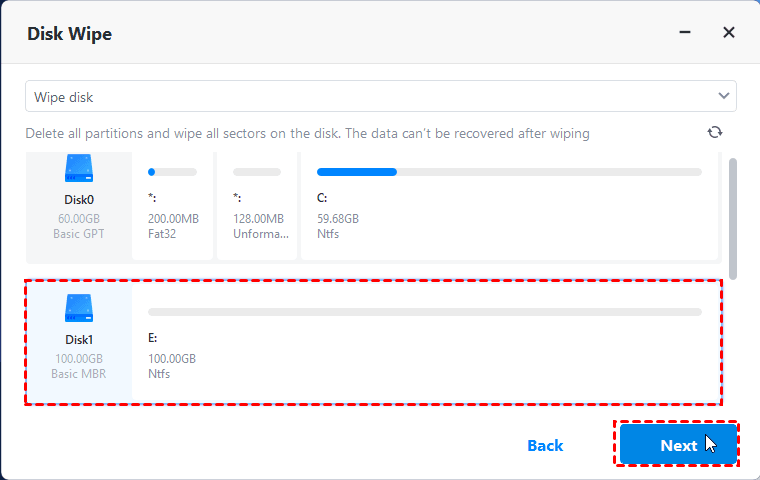The width and height of the screenshot is (760, 480).
Task: Click the C: partition usage bar
Action: click(x=509, y=172)
